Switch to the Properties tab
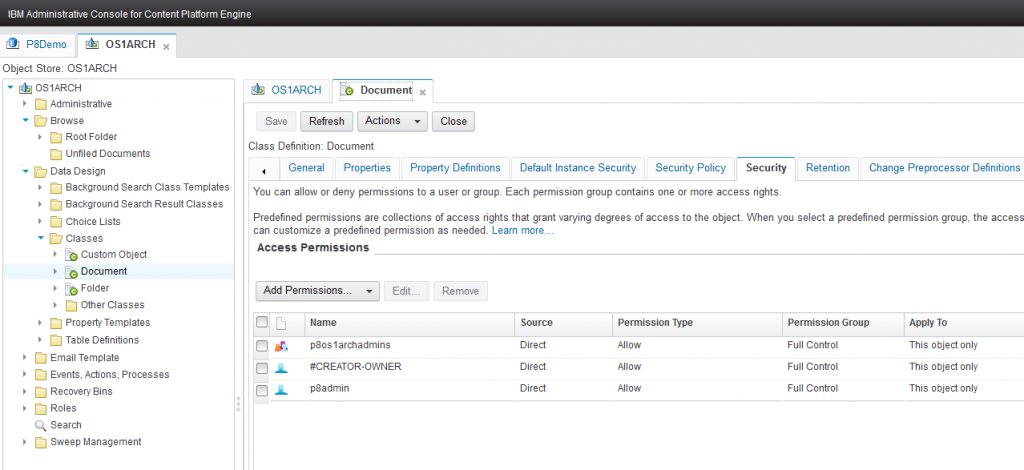The height and width of the screenshot is (470, 1024). pyautogui.click(x=367, y=168)
